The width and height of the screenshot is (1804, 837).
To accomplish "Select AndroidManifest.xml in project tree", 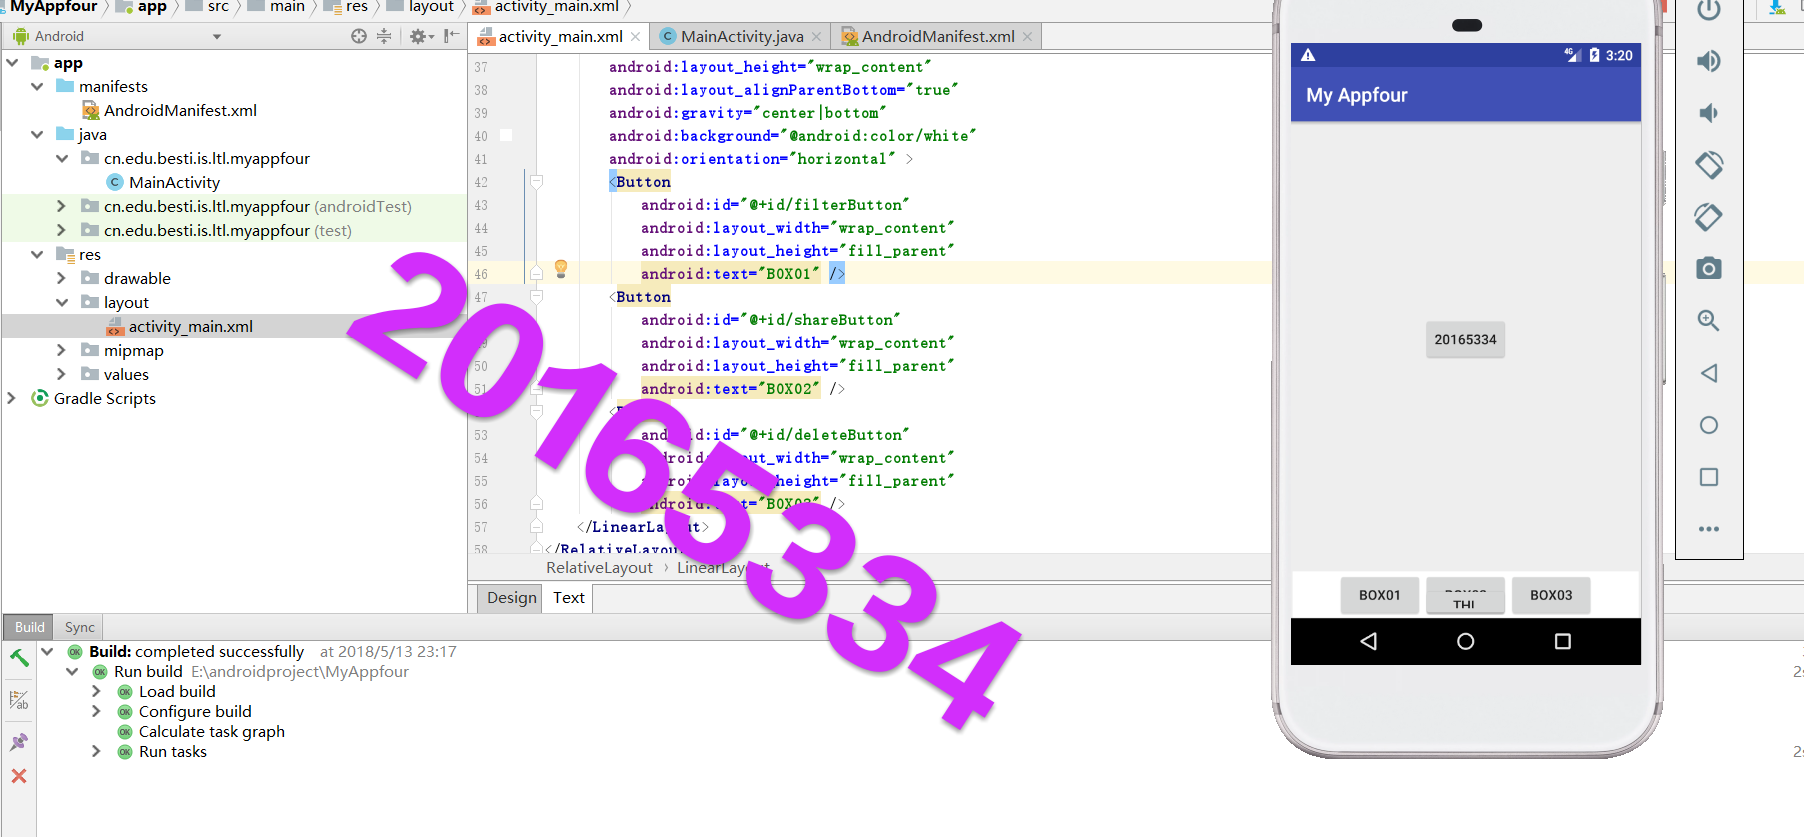I will tap(180, 110).
